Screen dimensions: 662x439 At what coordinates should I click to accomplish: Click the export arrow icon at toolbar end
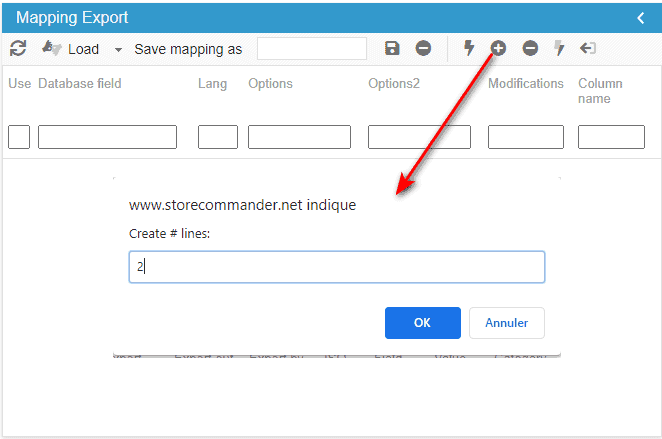coord(588,48)
